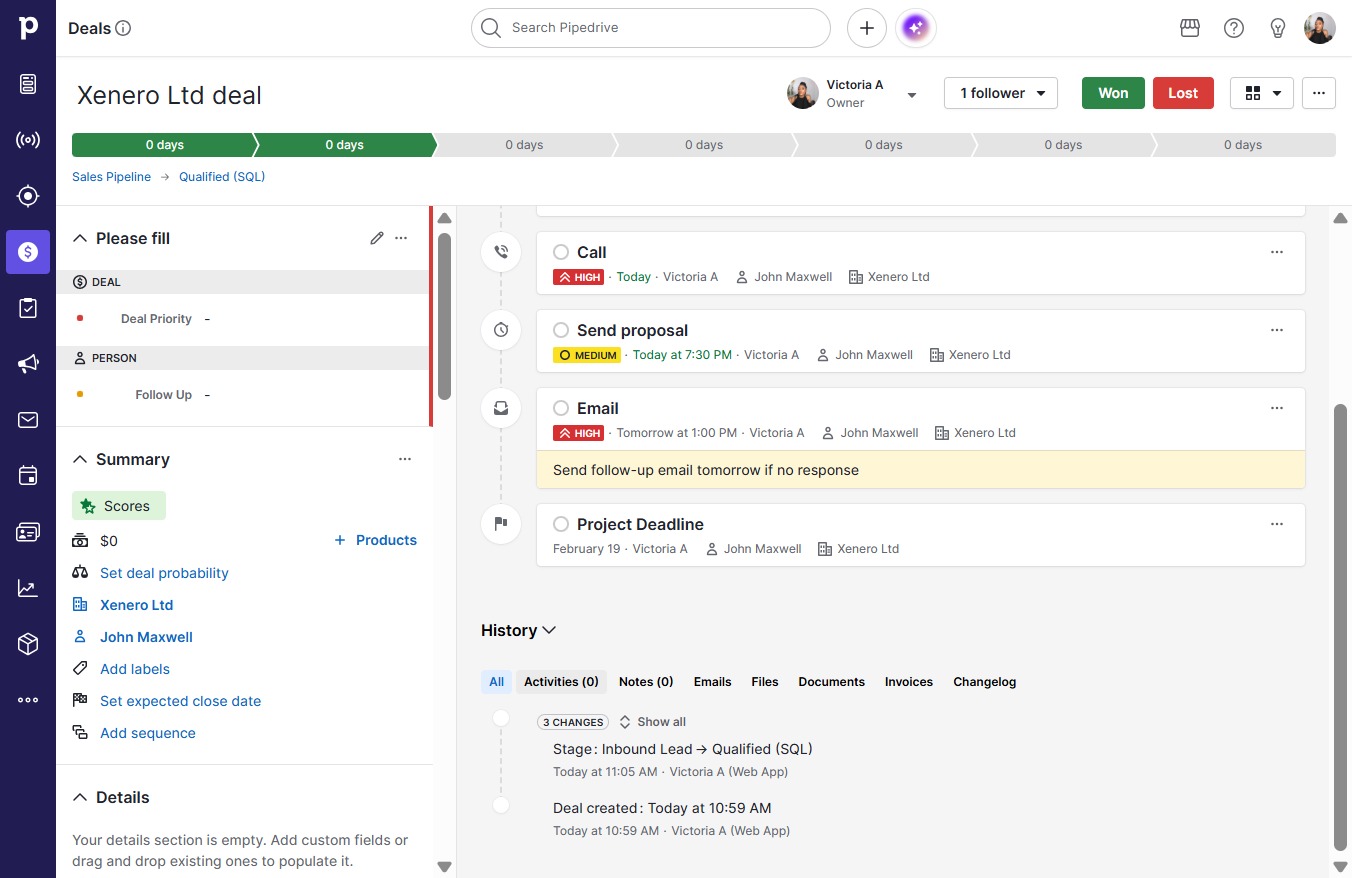Open the deal's more actions menu
This screenshot has width=1352, height=878.
coord(1319,93)
